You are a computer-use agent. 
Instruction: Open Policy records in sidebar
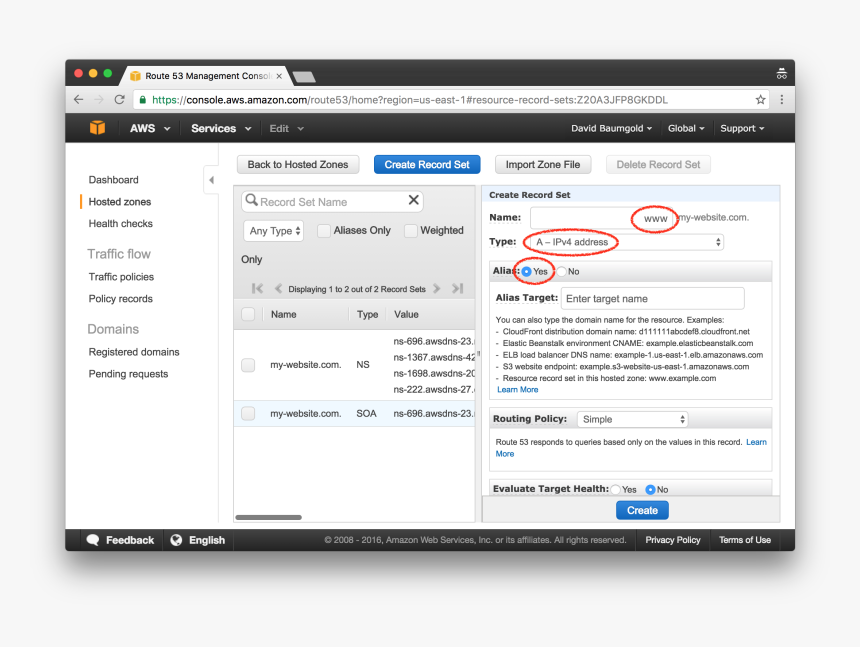121,299
